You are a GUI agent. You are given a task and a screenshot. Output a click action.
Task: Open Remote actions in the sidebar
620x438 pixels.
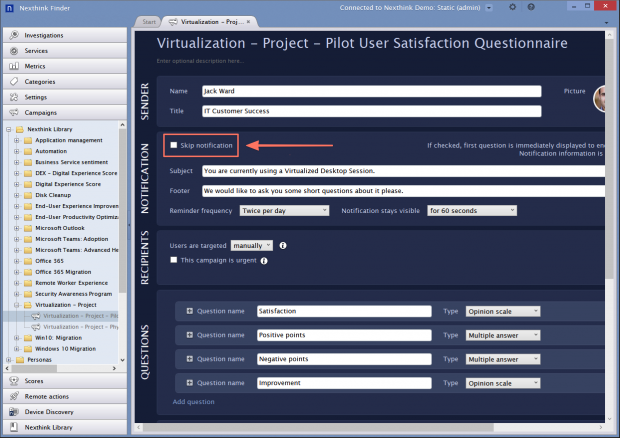(x=64, y=396)
